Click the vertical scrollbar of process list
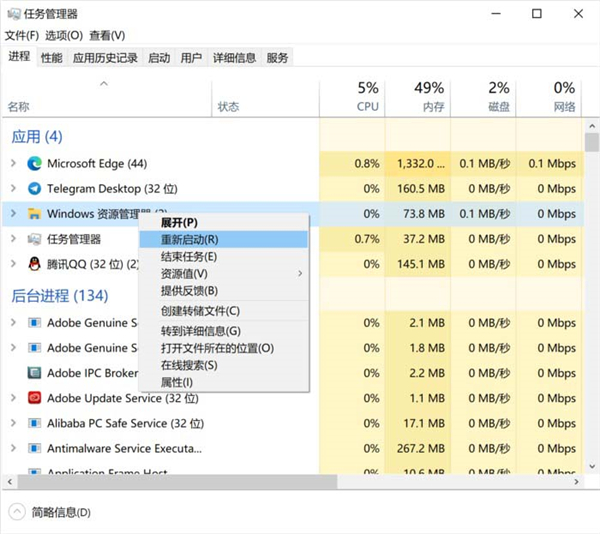600x534 pixels. (x=592, y=300)
